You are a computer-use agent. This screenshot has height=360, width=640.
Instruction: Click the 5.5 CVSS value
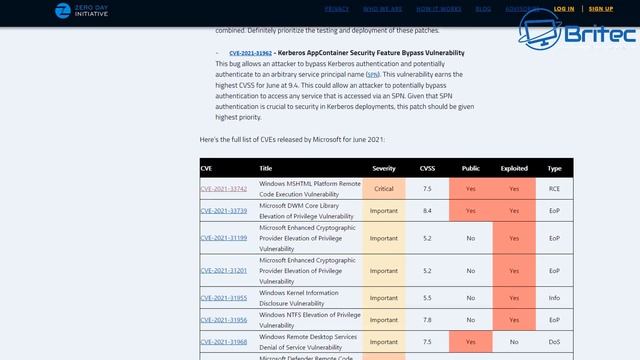tap(427, 298)
